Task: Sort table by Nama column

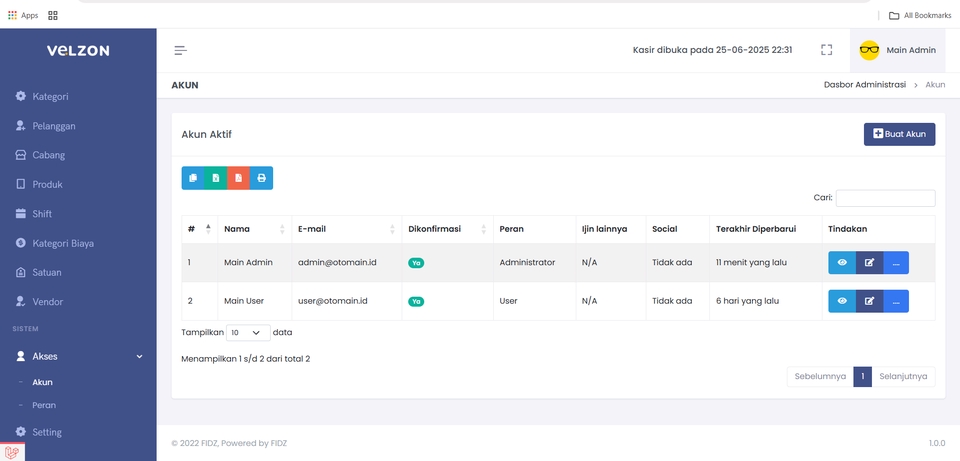Action: (x=254, y=229)
